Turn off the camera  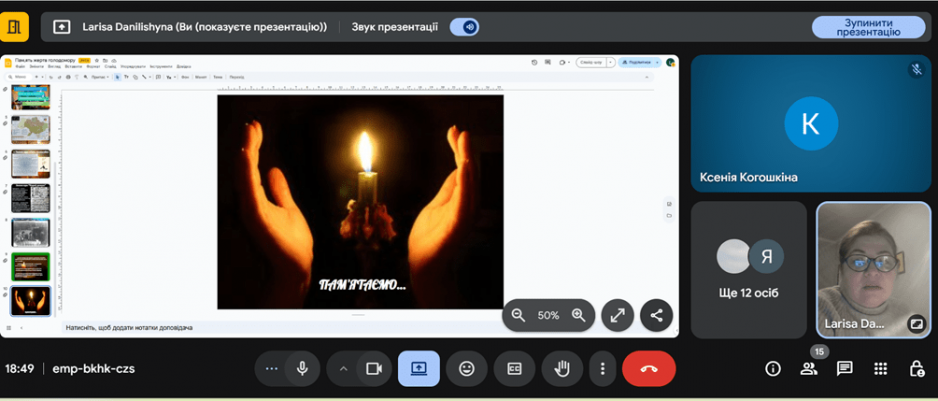coord(374,369)
